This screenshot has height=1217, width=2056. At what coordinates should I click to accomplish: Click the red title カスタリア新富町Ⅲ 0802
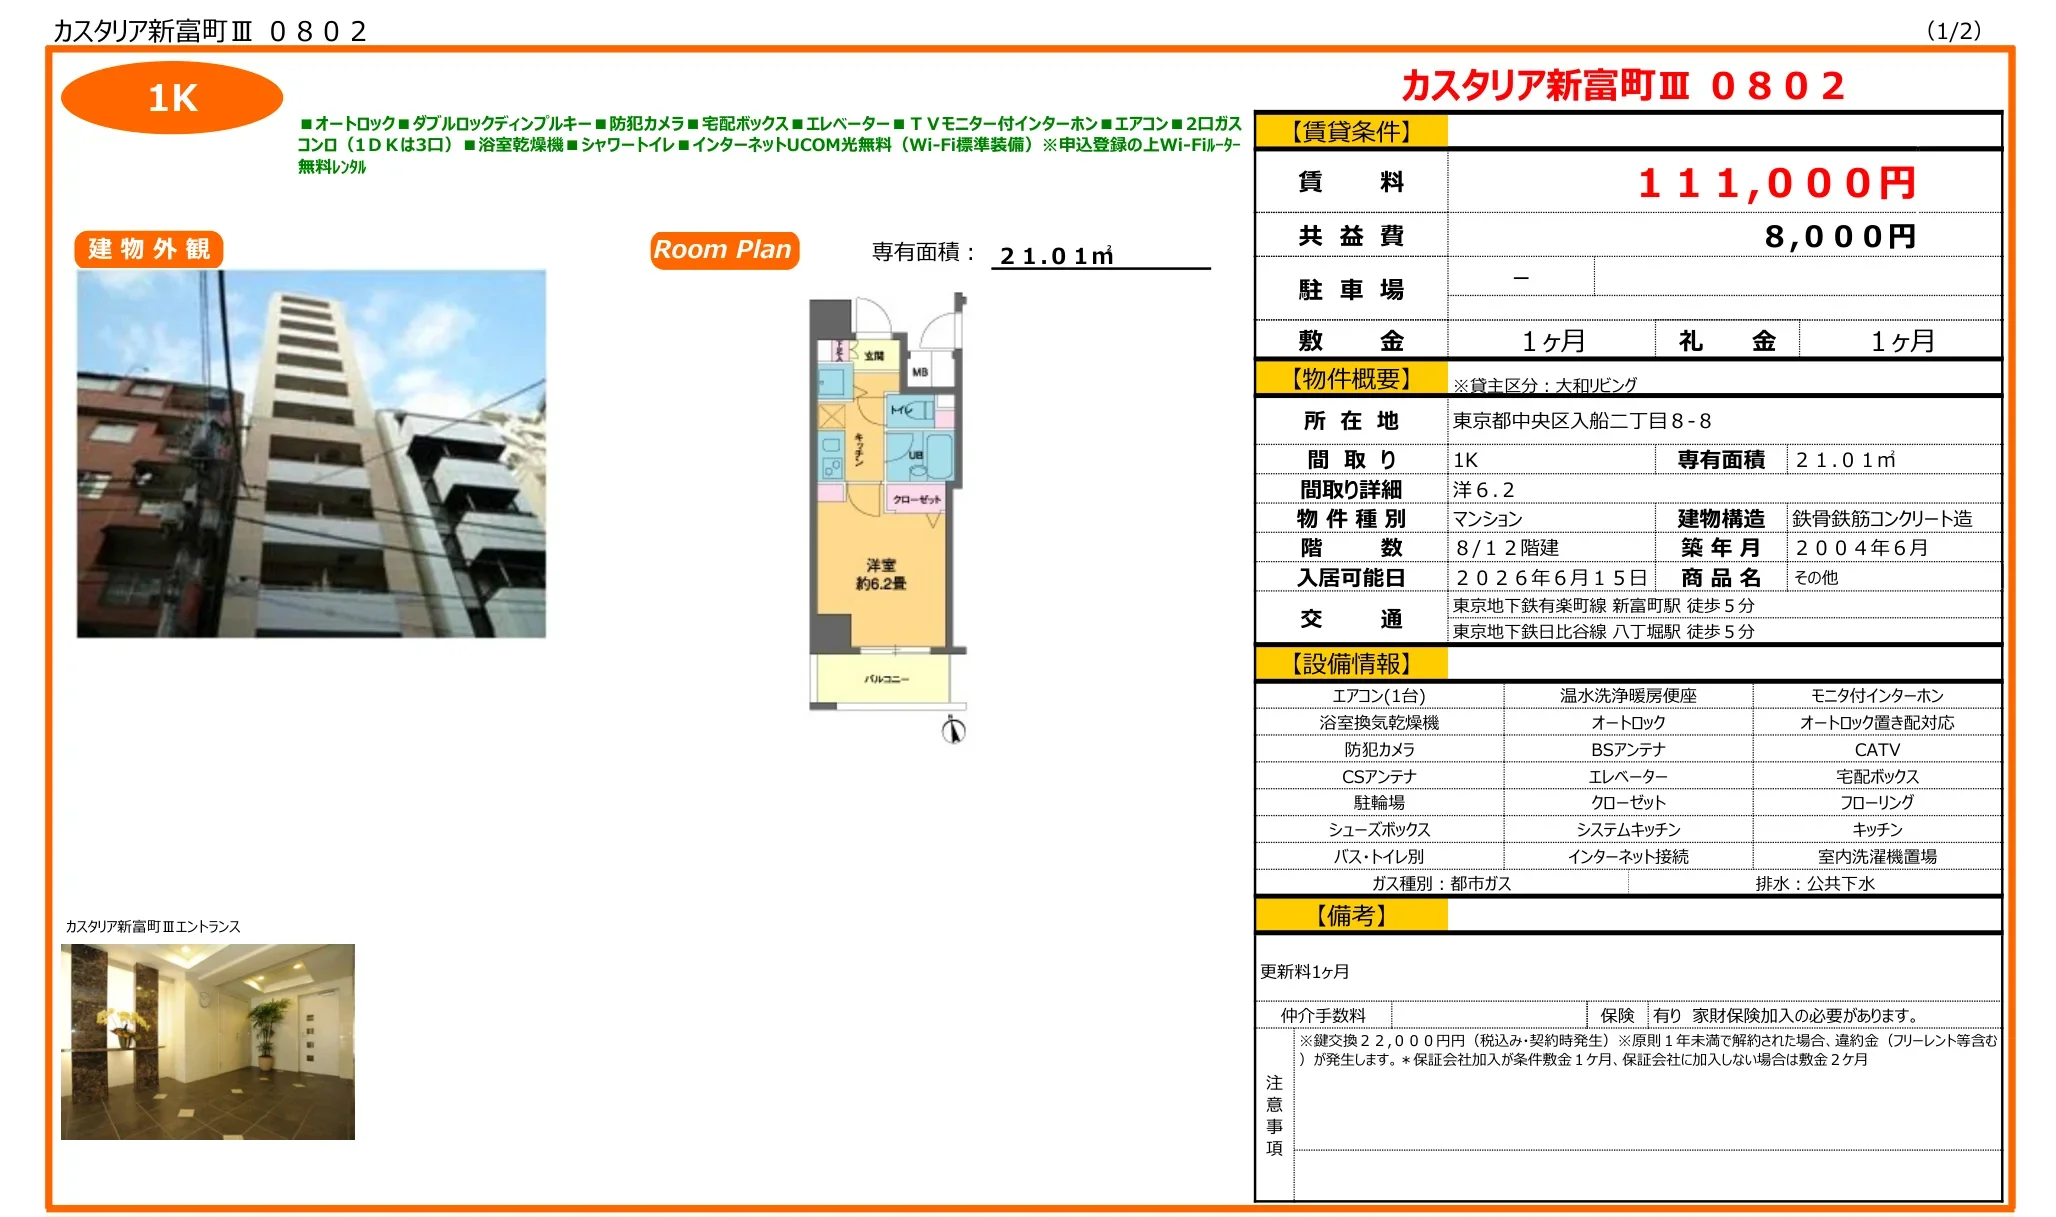click(x=1622, y=86)
